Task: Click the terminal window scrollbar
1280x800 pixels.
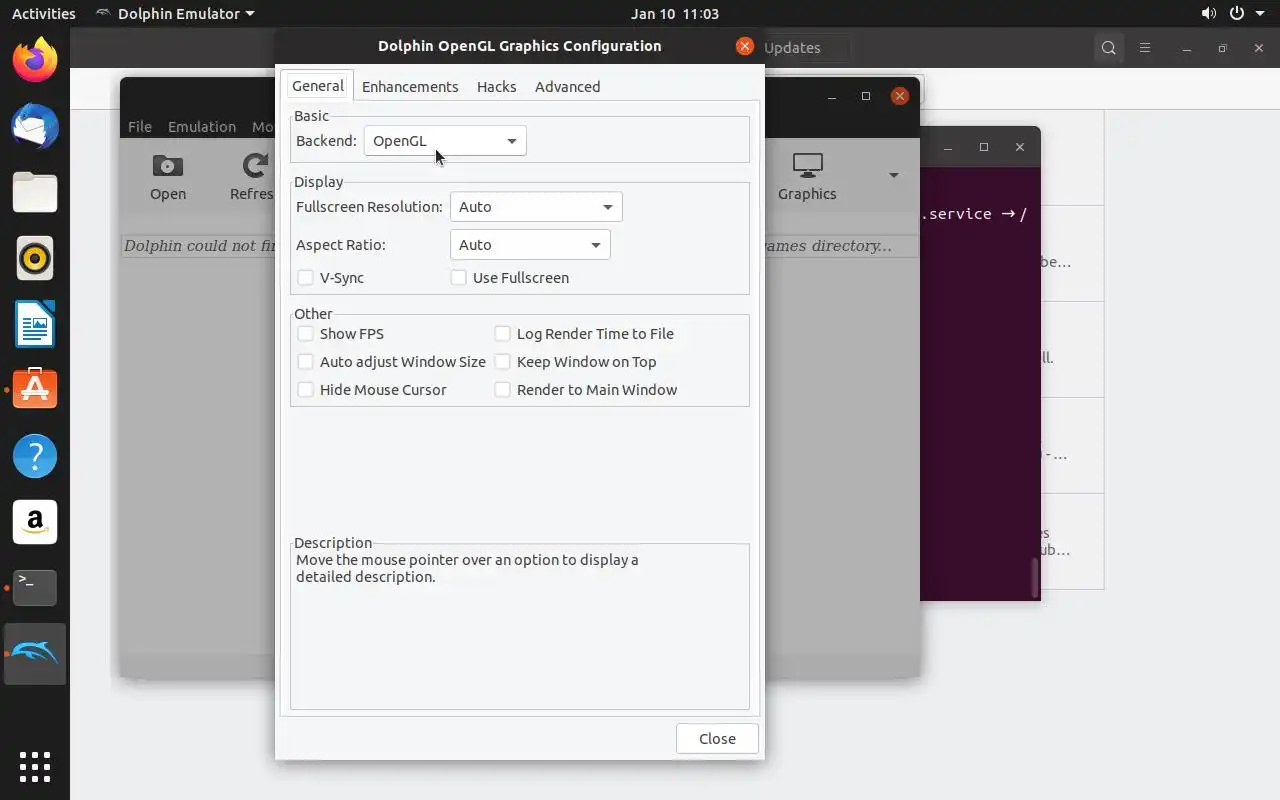Action: (x=1034, y=577)
